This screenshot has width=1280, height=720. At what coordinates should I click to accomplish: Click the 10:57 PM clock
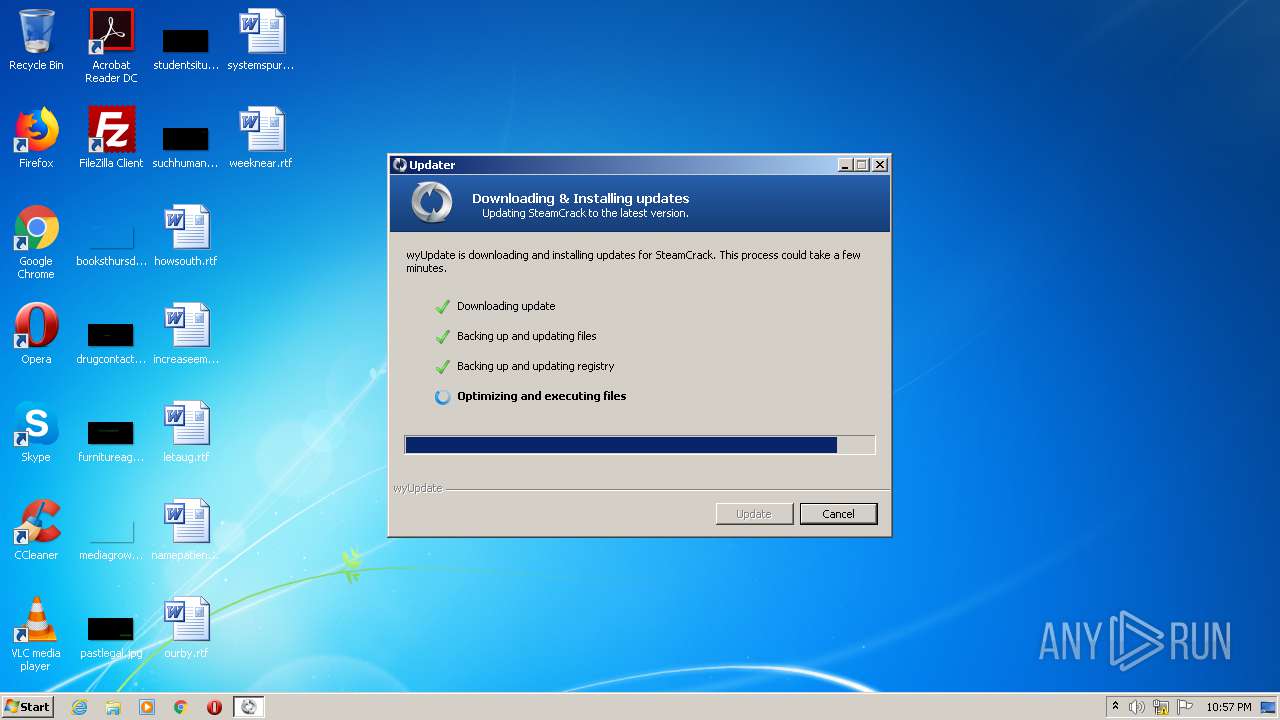click(1228, 707)
